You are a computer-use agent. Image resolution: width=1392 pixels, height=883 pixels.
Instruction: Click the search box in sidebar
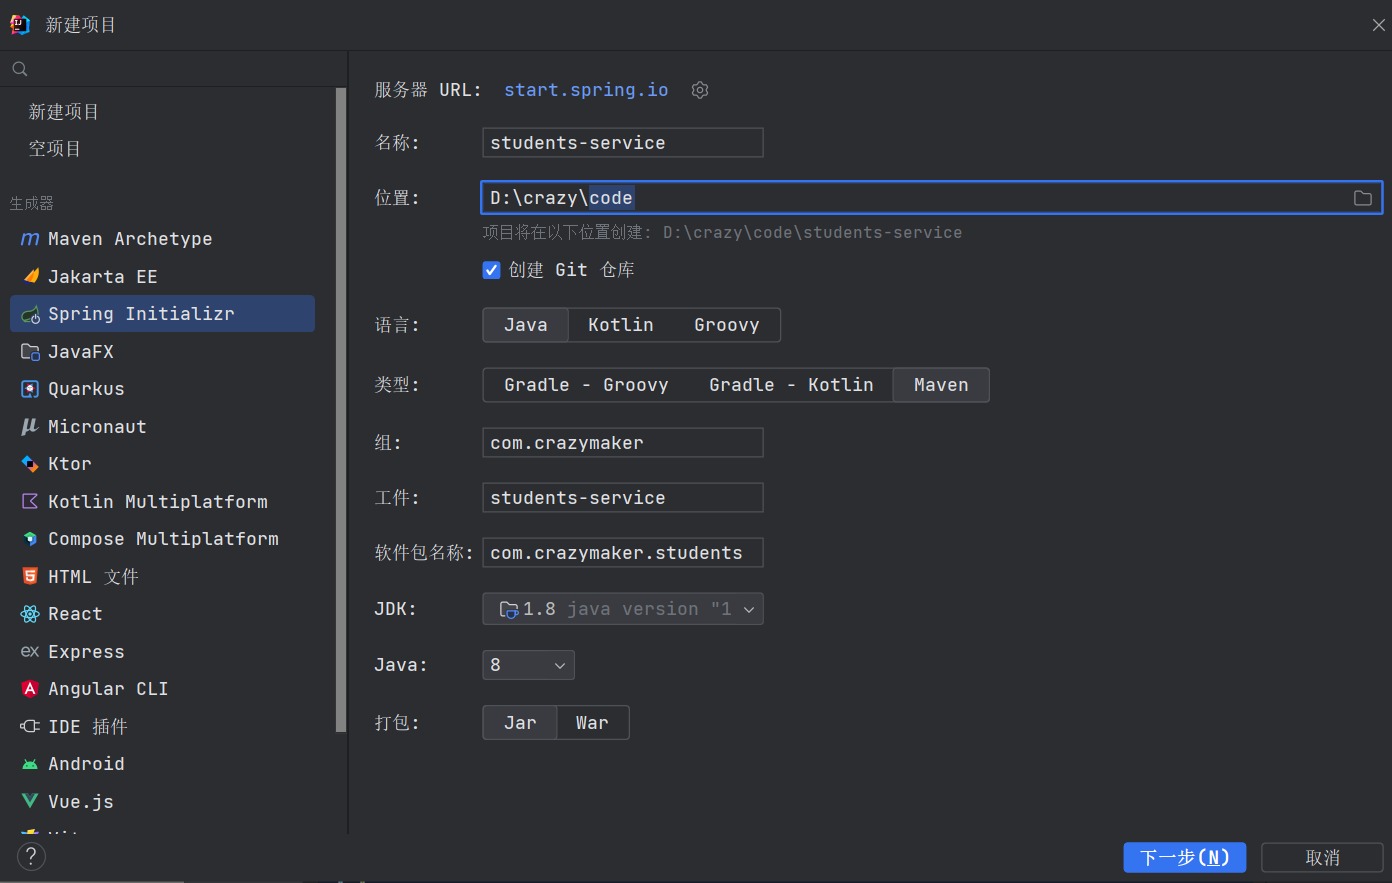pyautogui.click(x=174, y=69)
